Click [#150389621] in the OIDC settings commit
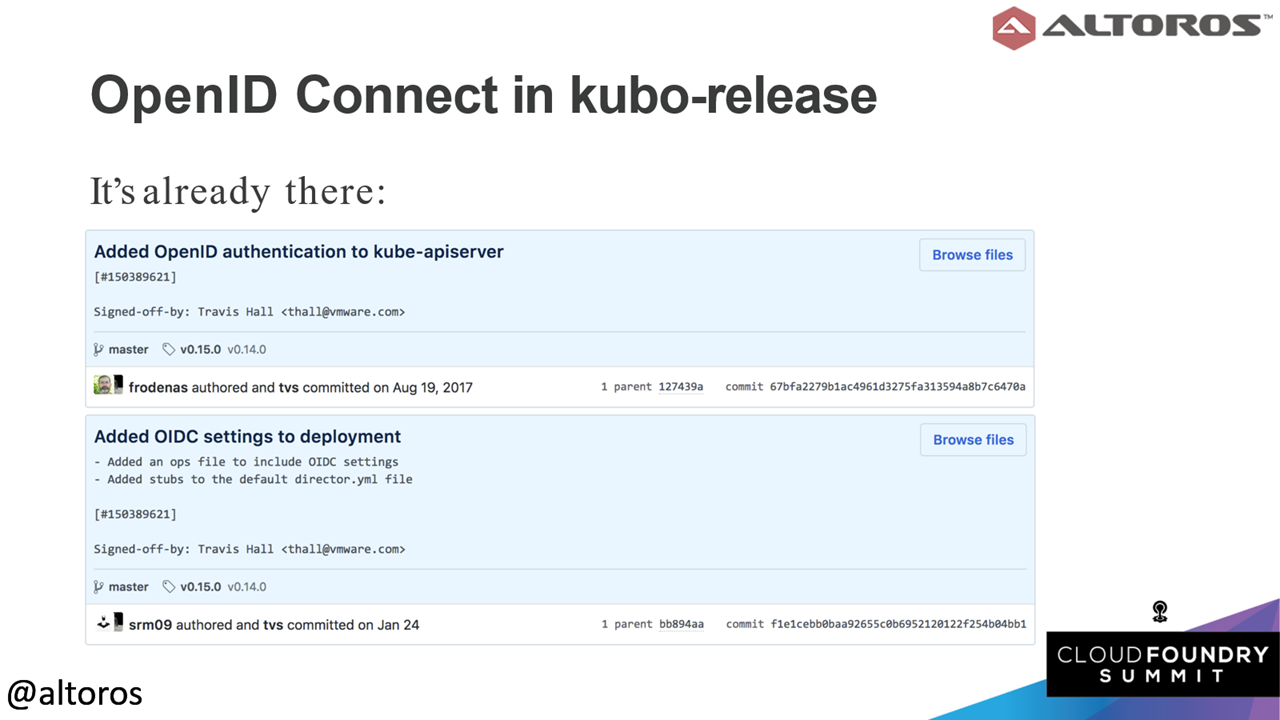This screenshot has height=720, width=1280. (x=135, y=514)
